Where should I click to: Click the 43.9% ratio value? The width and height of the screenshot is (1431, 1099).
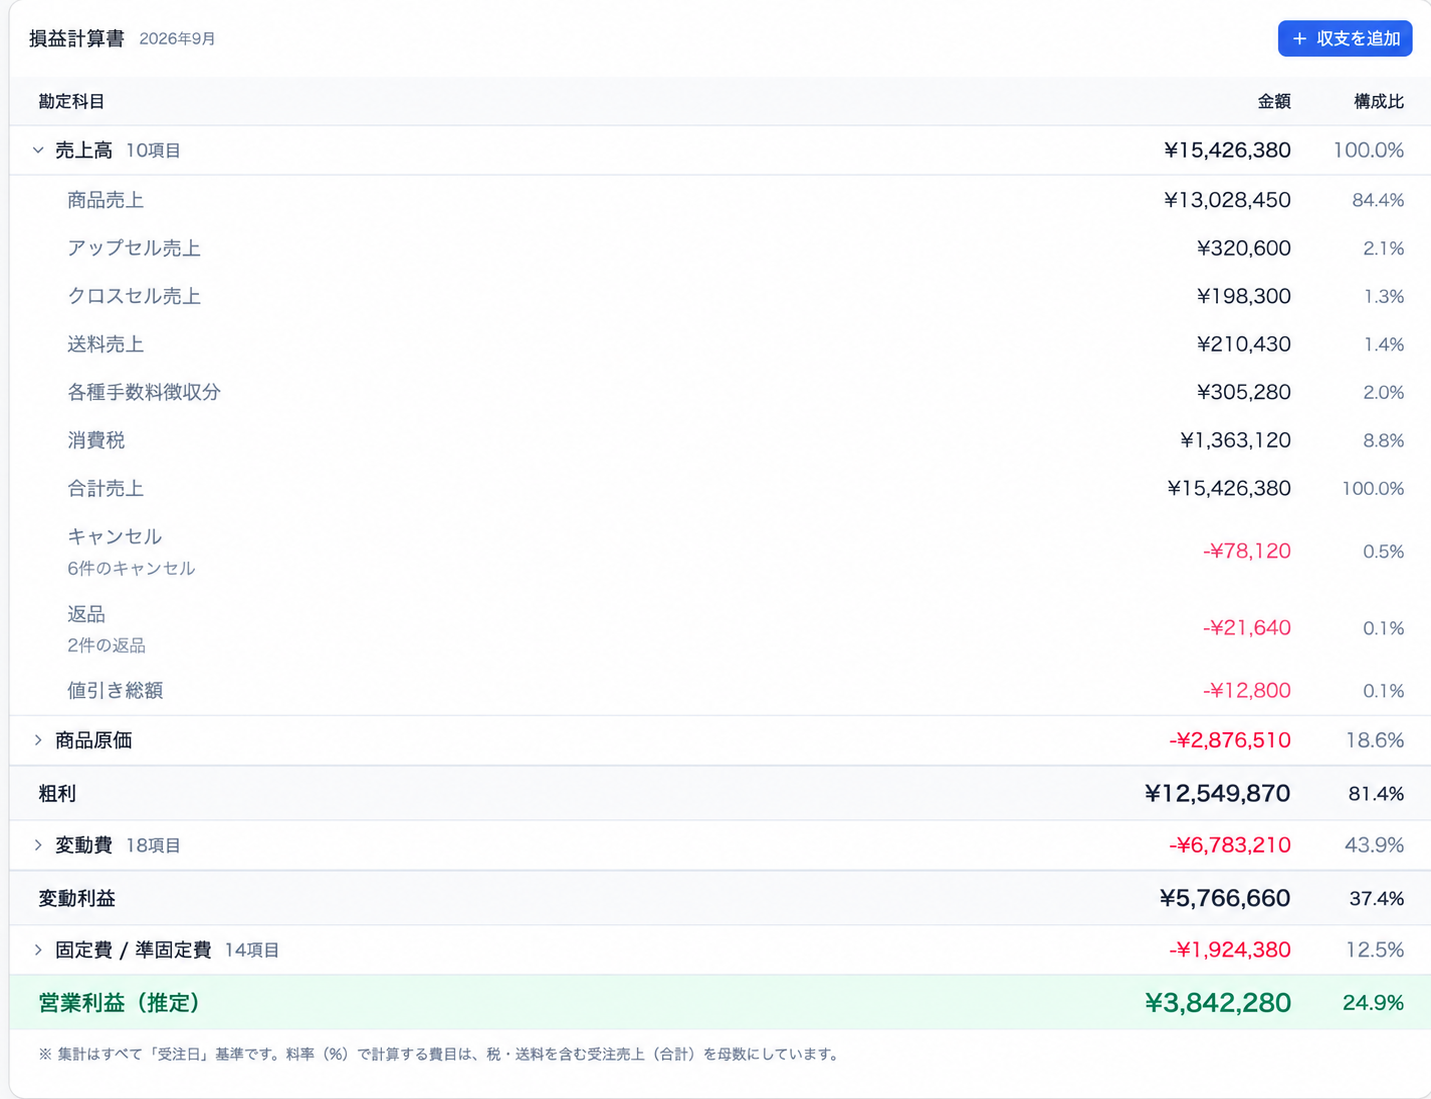coord(1375,845)
